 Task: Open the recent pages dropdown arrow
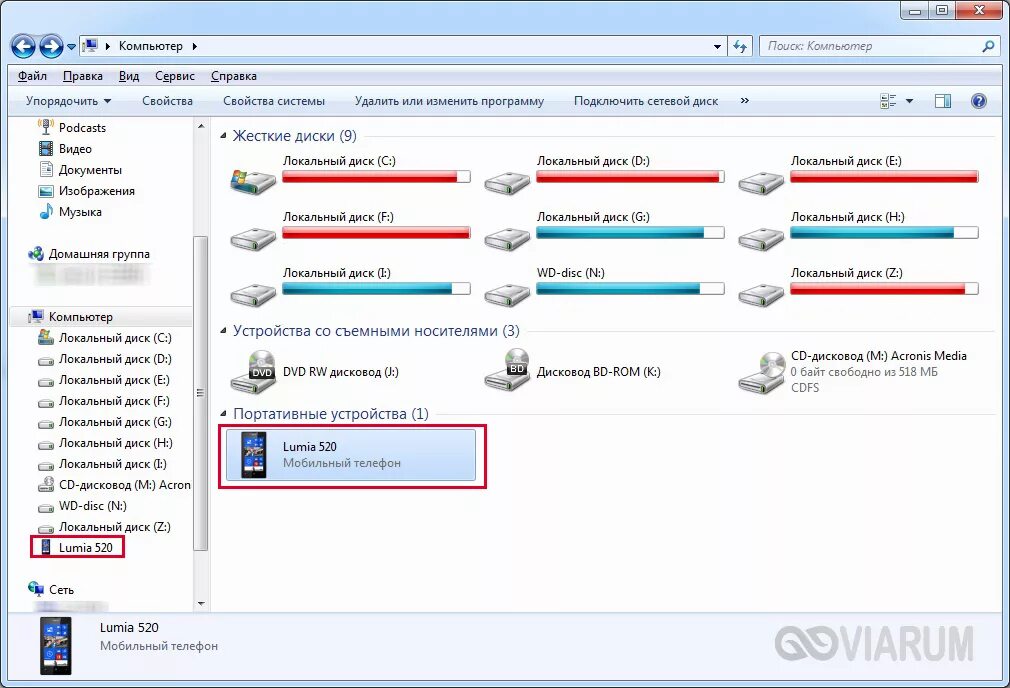point(71,47)
